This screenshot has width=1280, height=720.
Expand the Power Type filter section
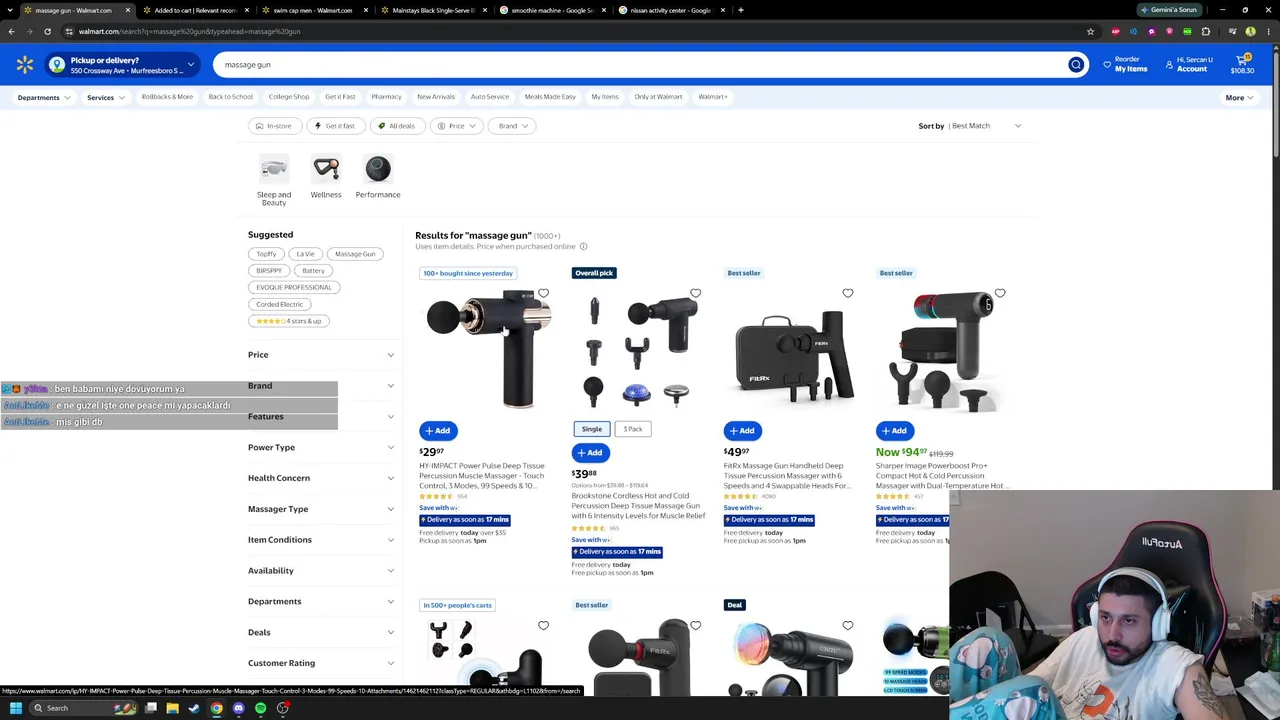321,448
